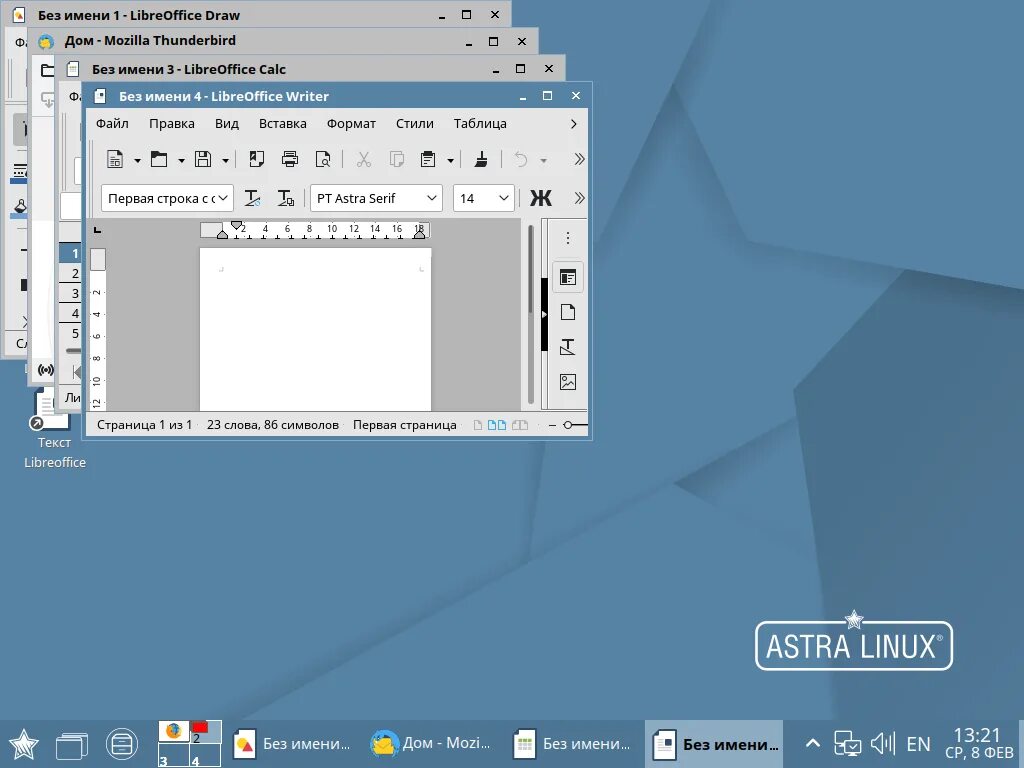Open the Styles sidebar deck icon
The image size is (1024, 768).
pos(568,347)
